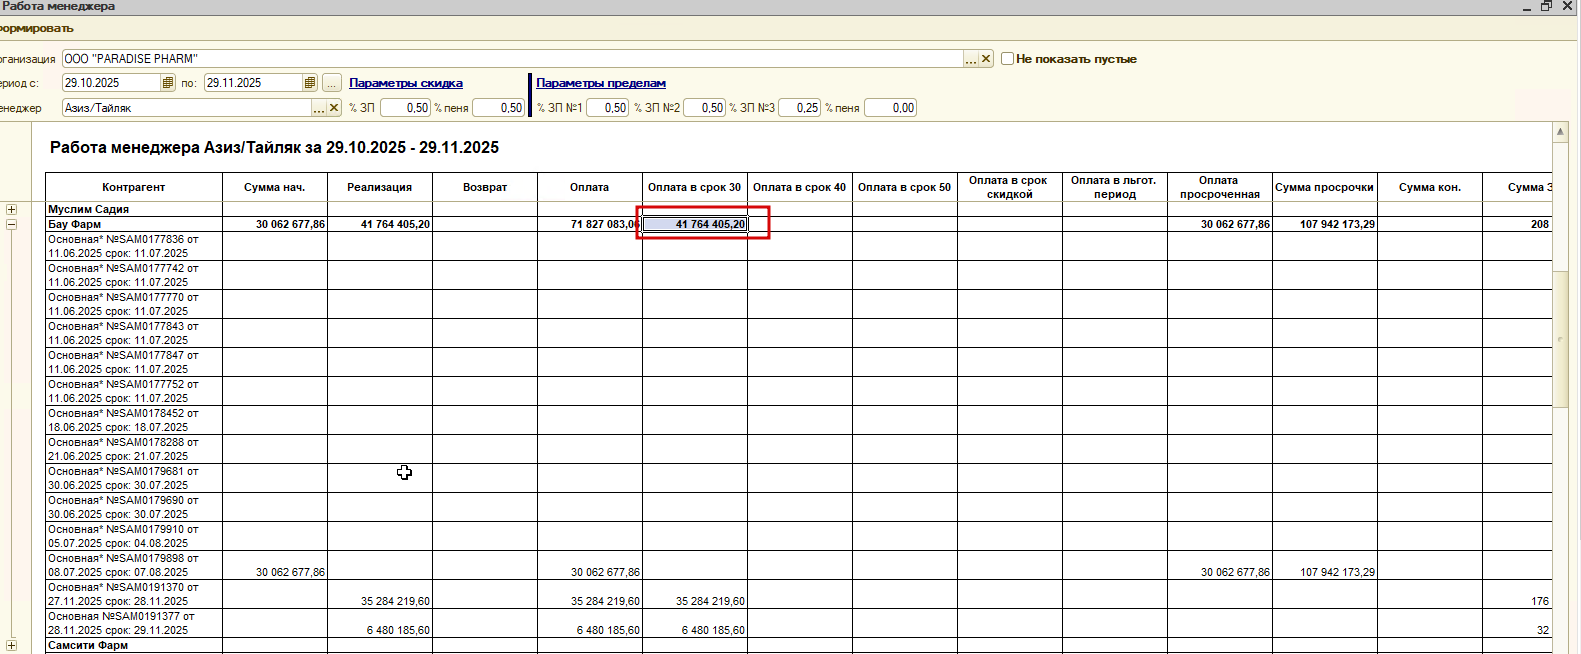This screenshot has width=1581, height=654.
Task: Click the vertical scrollbar up arrow
Action: (1560, 132)
